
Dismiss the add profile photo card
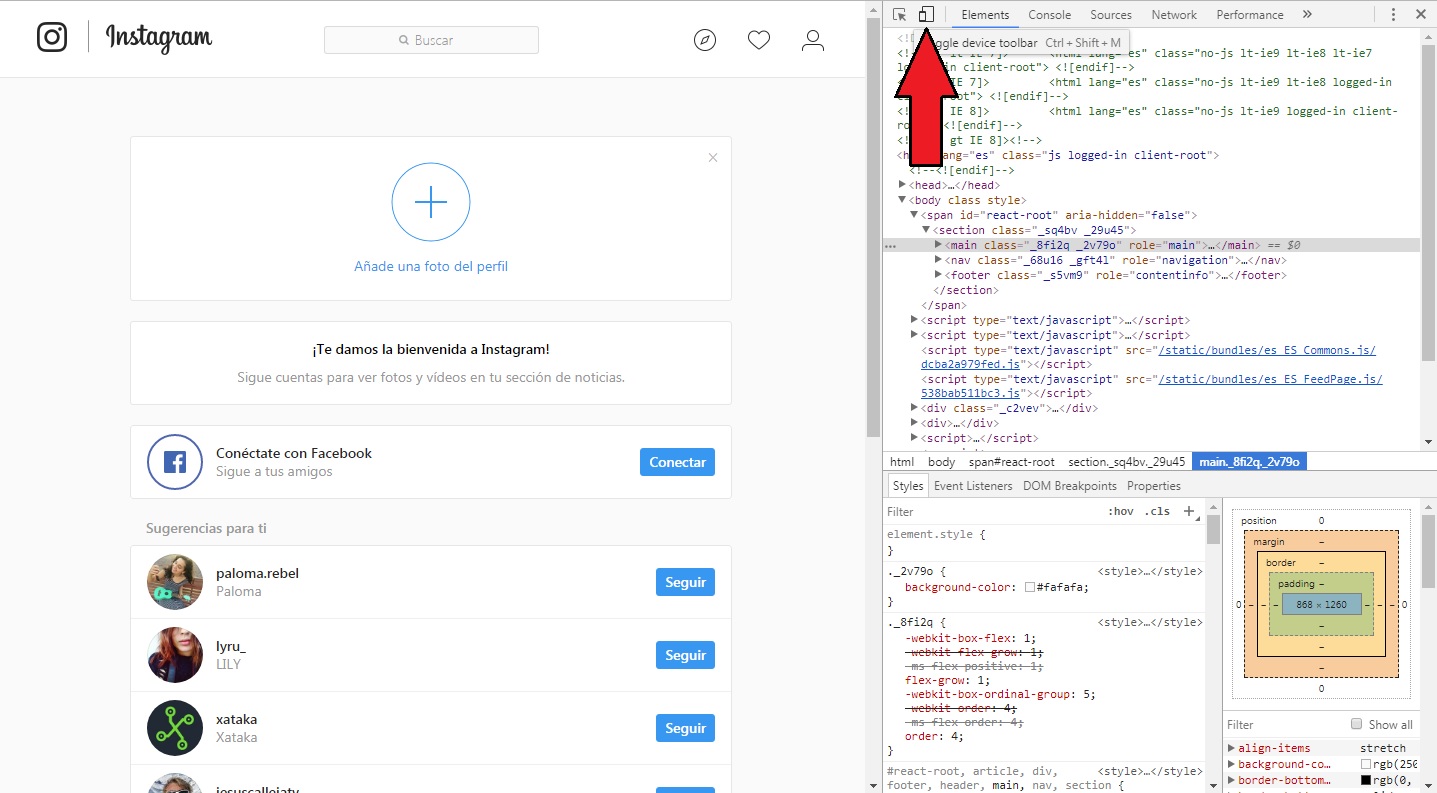tap(713, 157)
